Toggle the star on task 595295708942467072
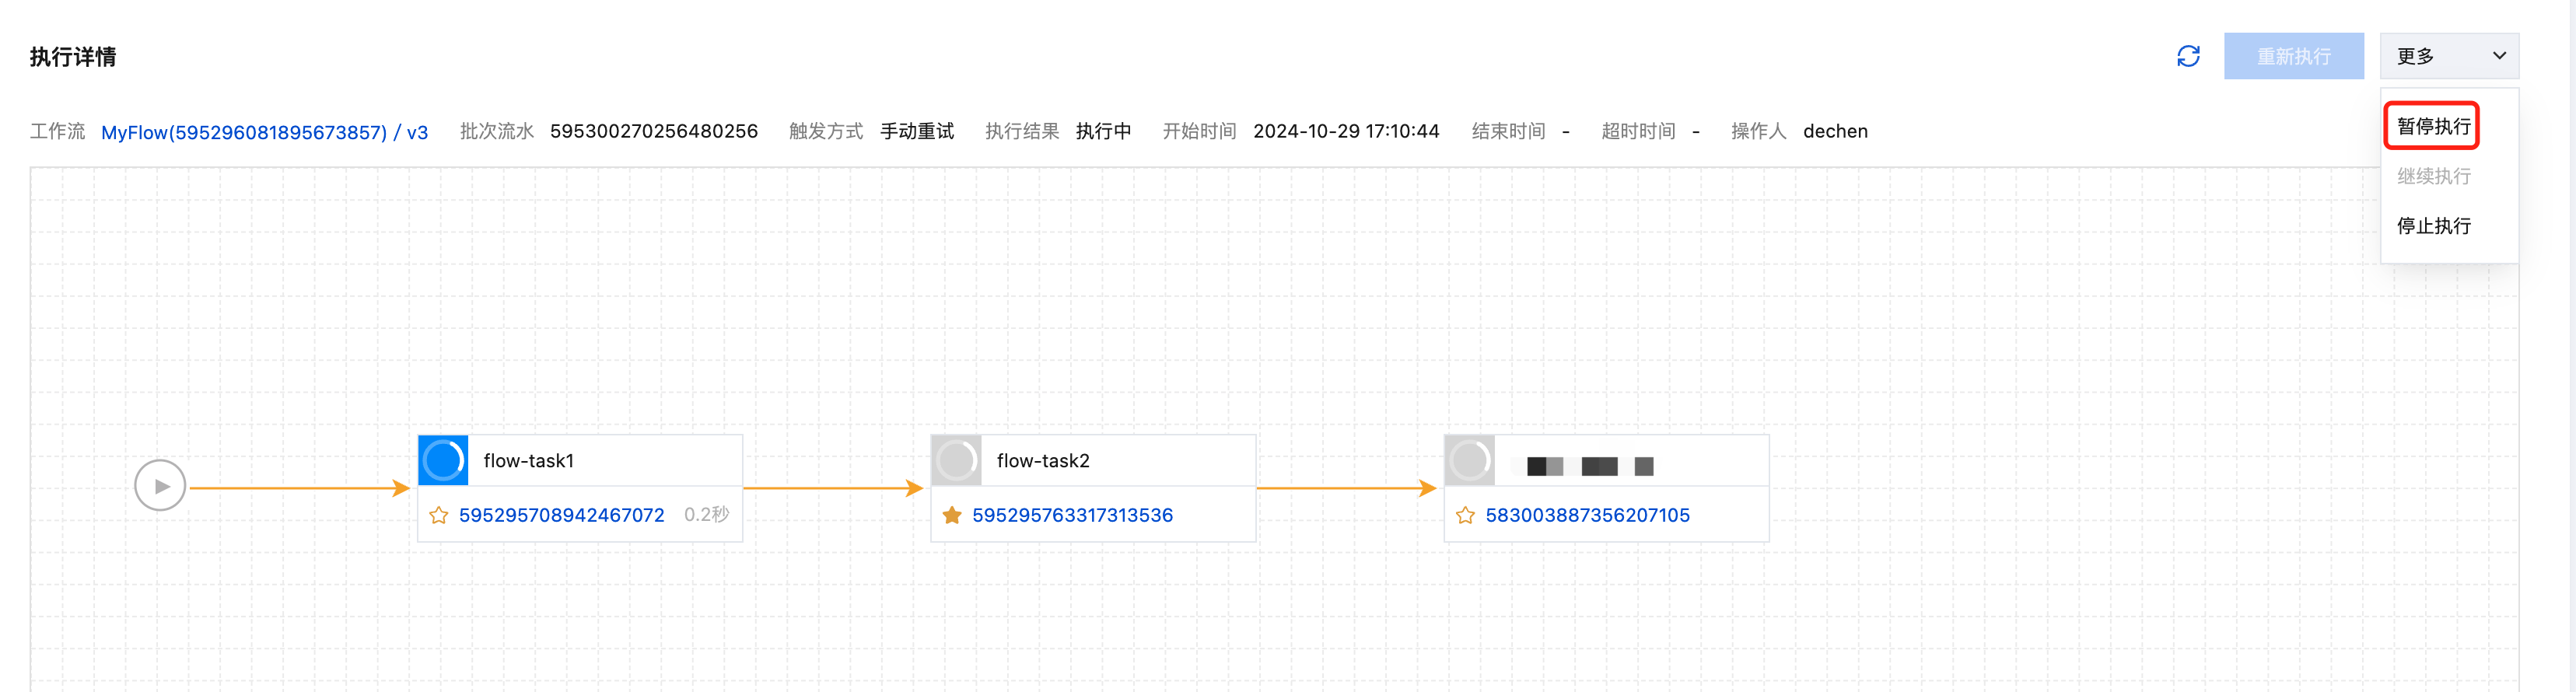 click(x=438, y=515)
